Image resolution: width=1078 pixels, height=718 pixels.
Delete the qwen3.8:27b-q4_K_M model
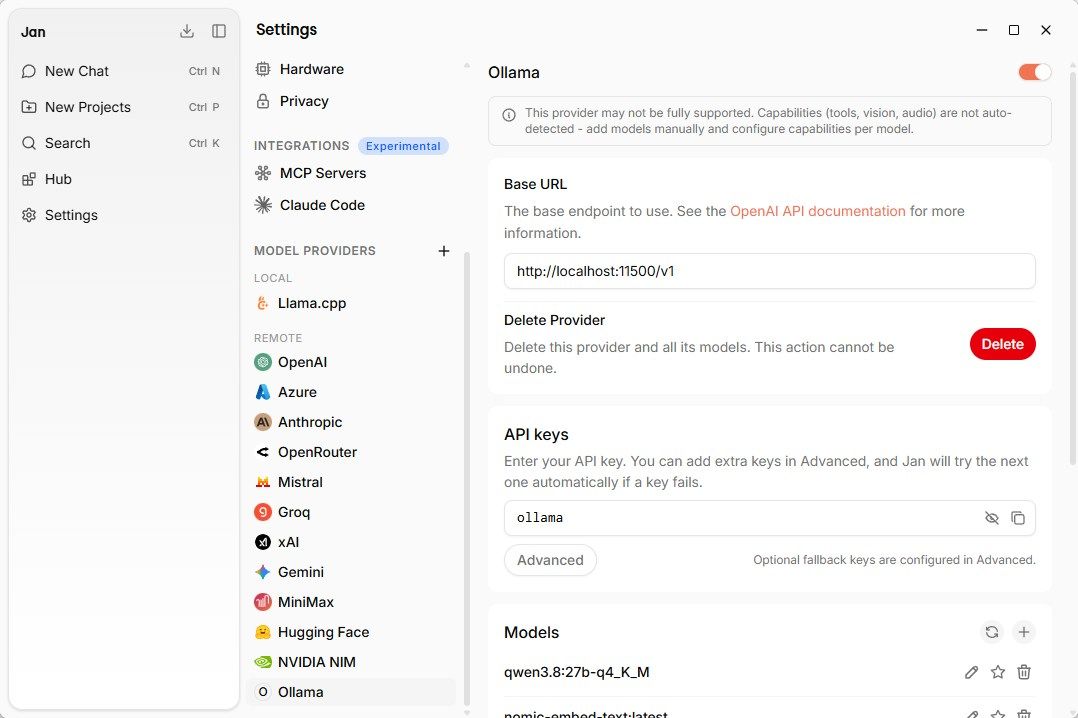point(1024,673)
